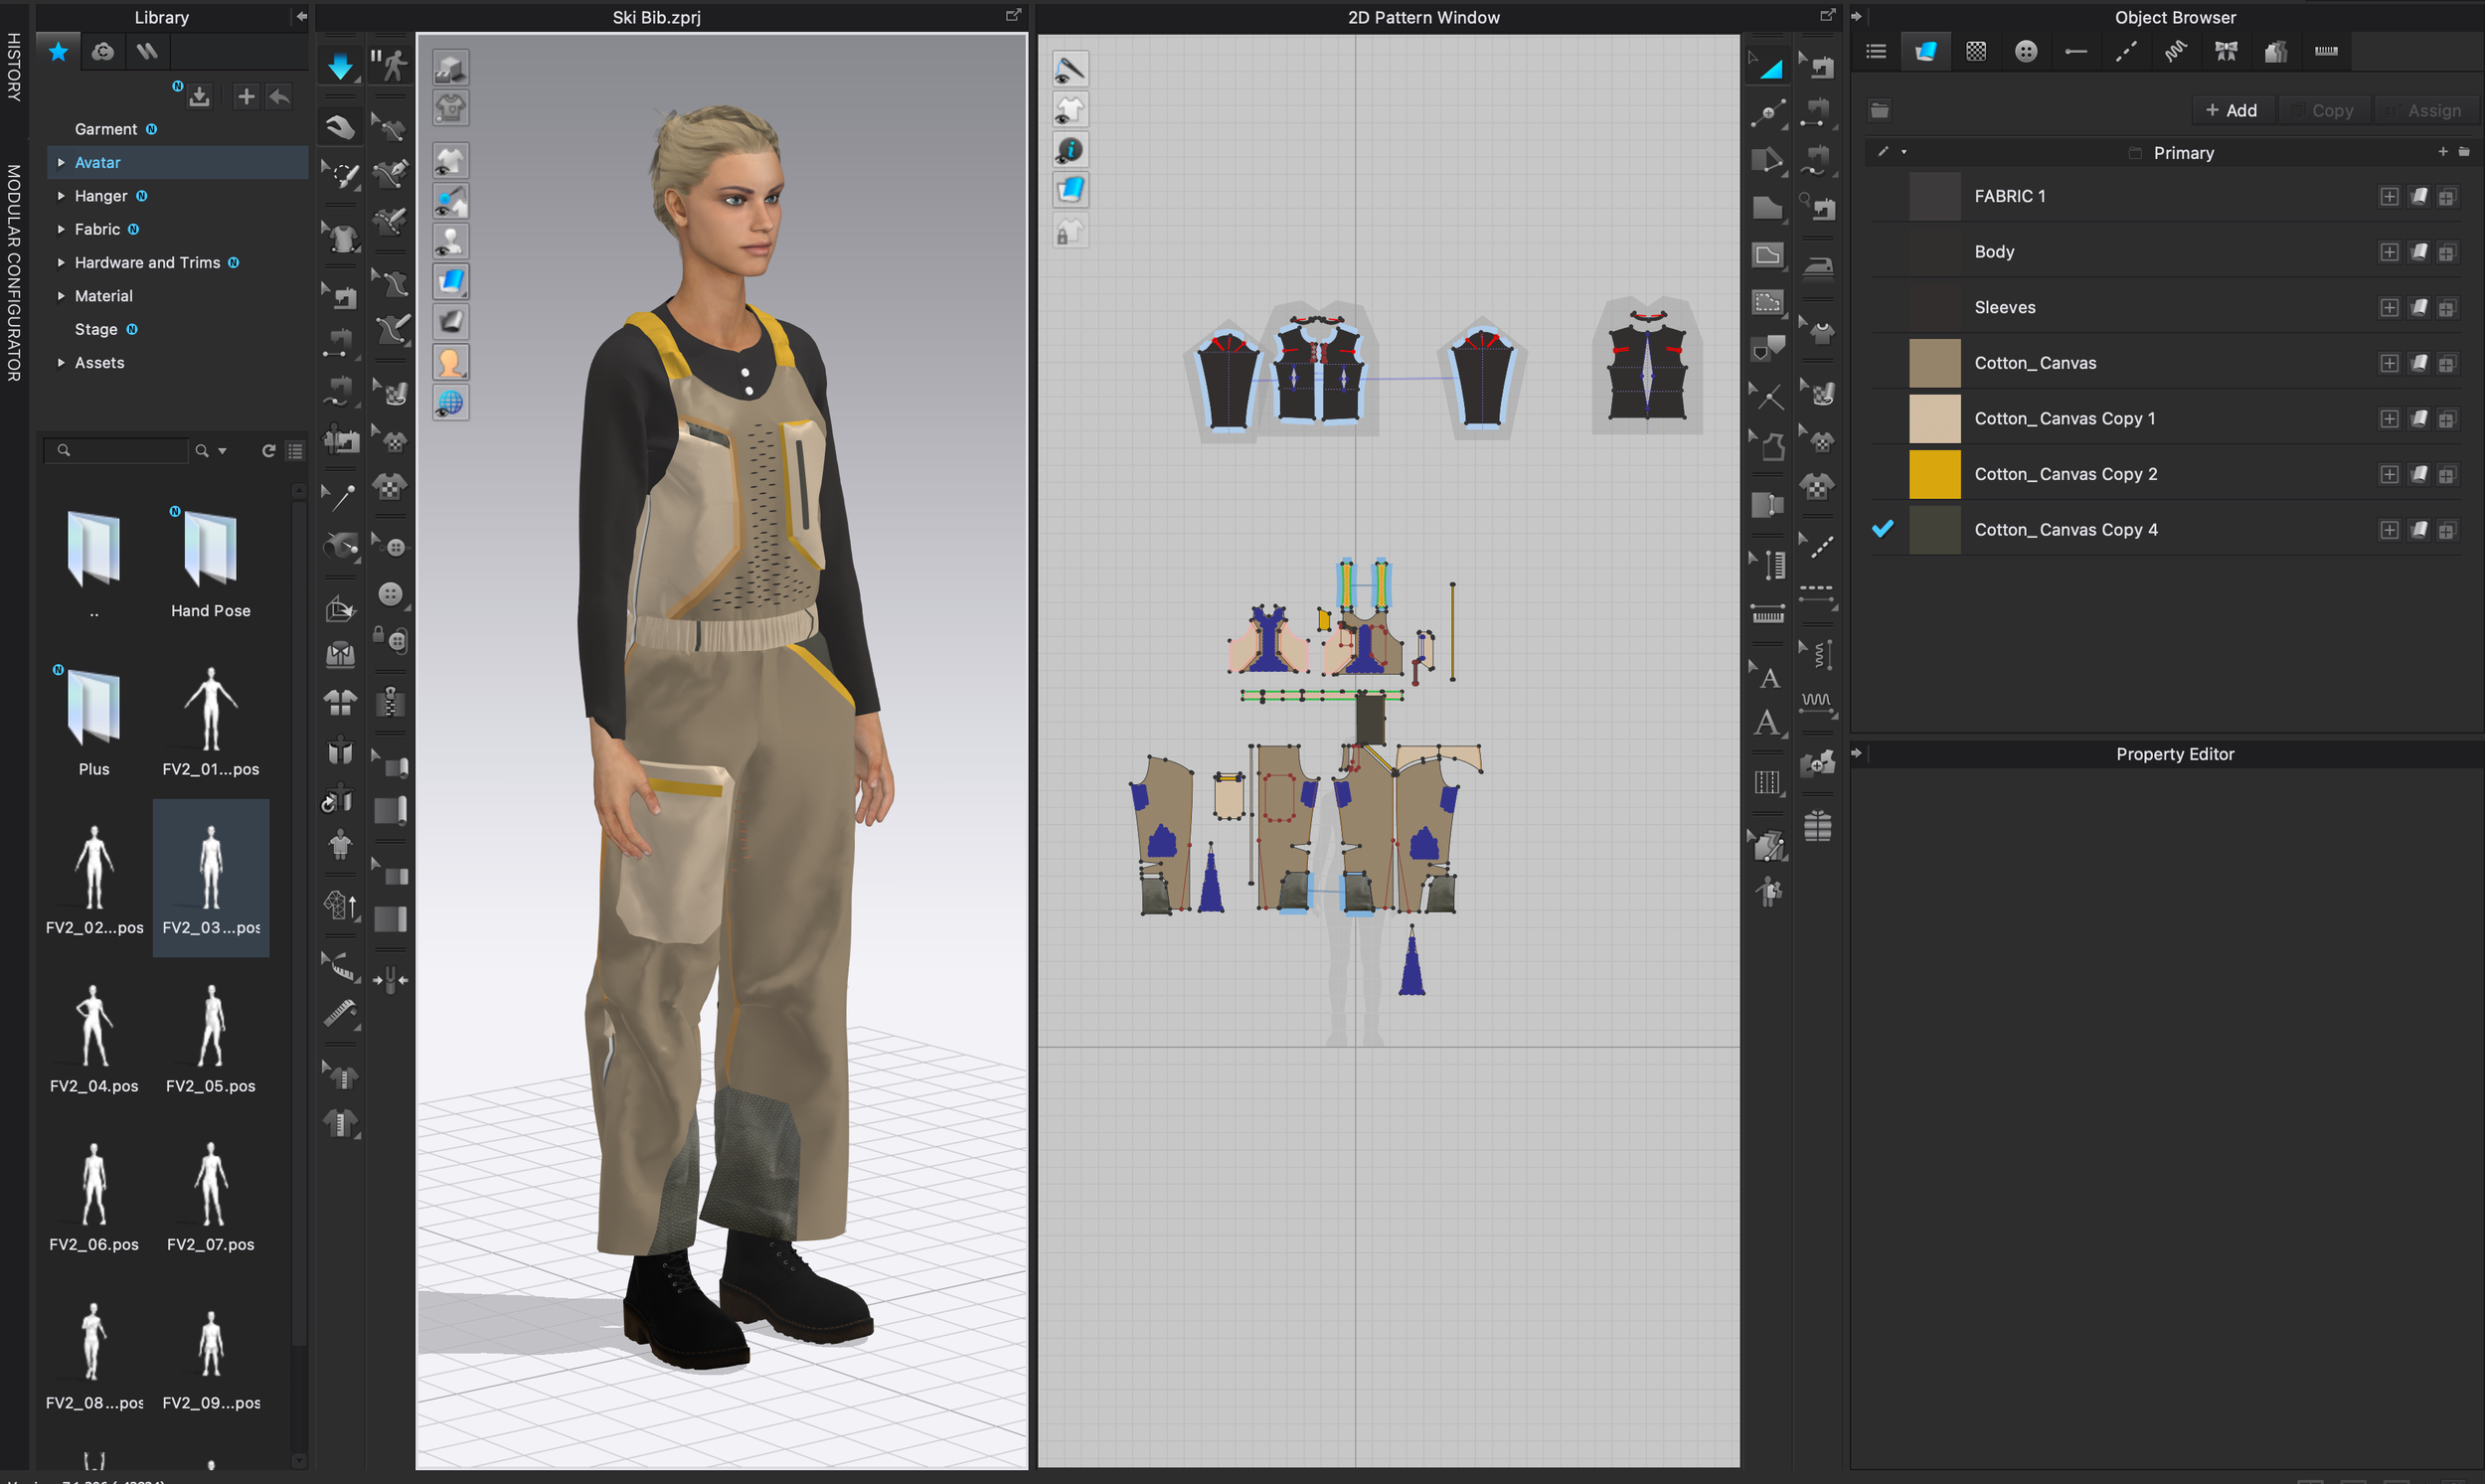The height and width of the screenshot is (1484, 2485).
Task: Select the Scene list icon in Object Browser
Action: click(1876, 51)
